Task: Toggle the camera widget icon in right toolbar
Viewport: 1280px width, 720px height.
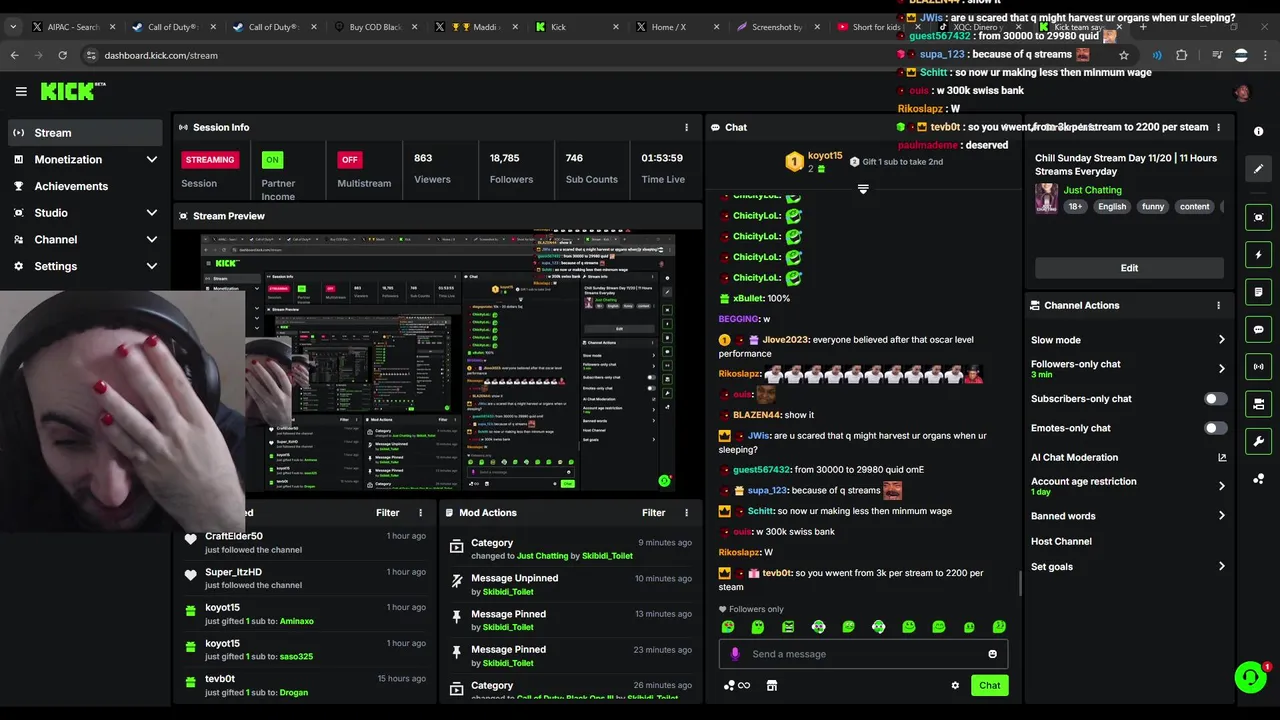Action: pyautogui.click(x=1258, y=404)
